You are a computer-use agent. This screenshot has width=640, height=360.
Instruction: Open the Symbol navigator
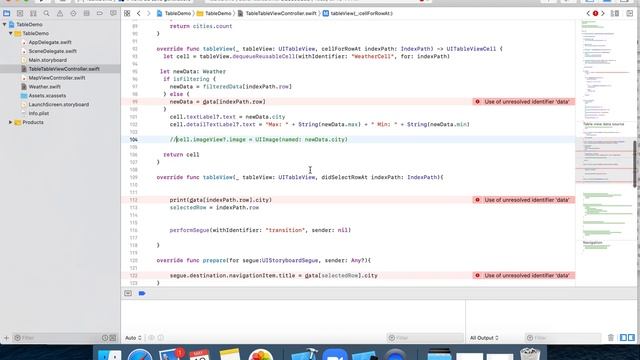33,13
